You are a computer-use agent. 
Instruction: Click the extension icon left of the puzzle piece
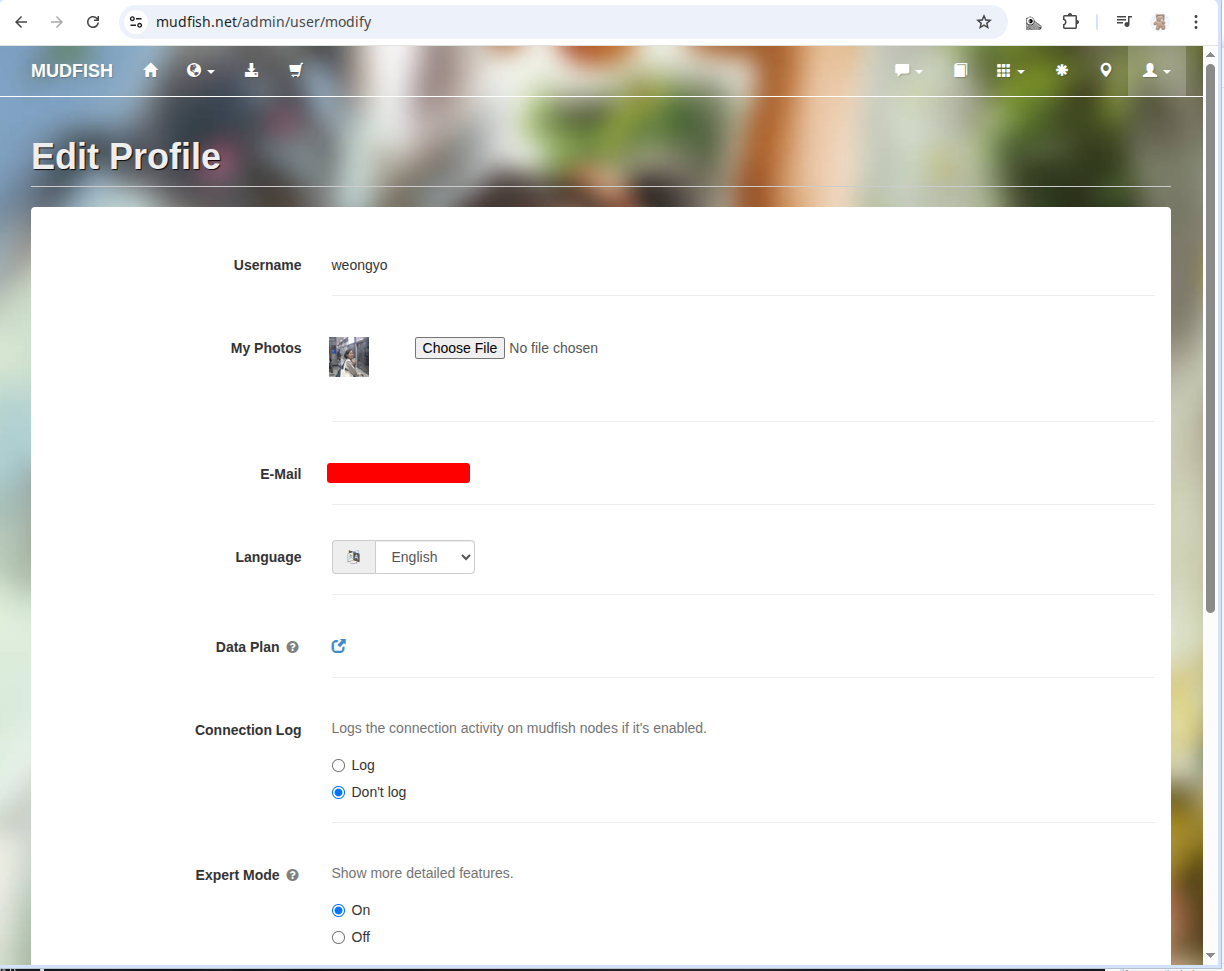point(1034,22)
